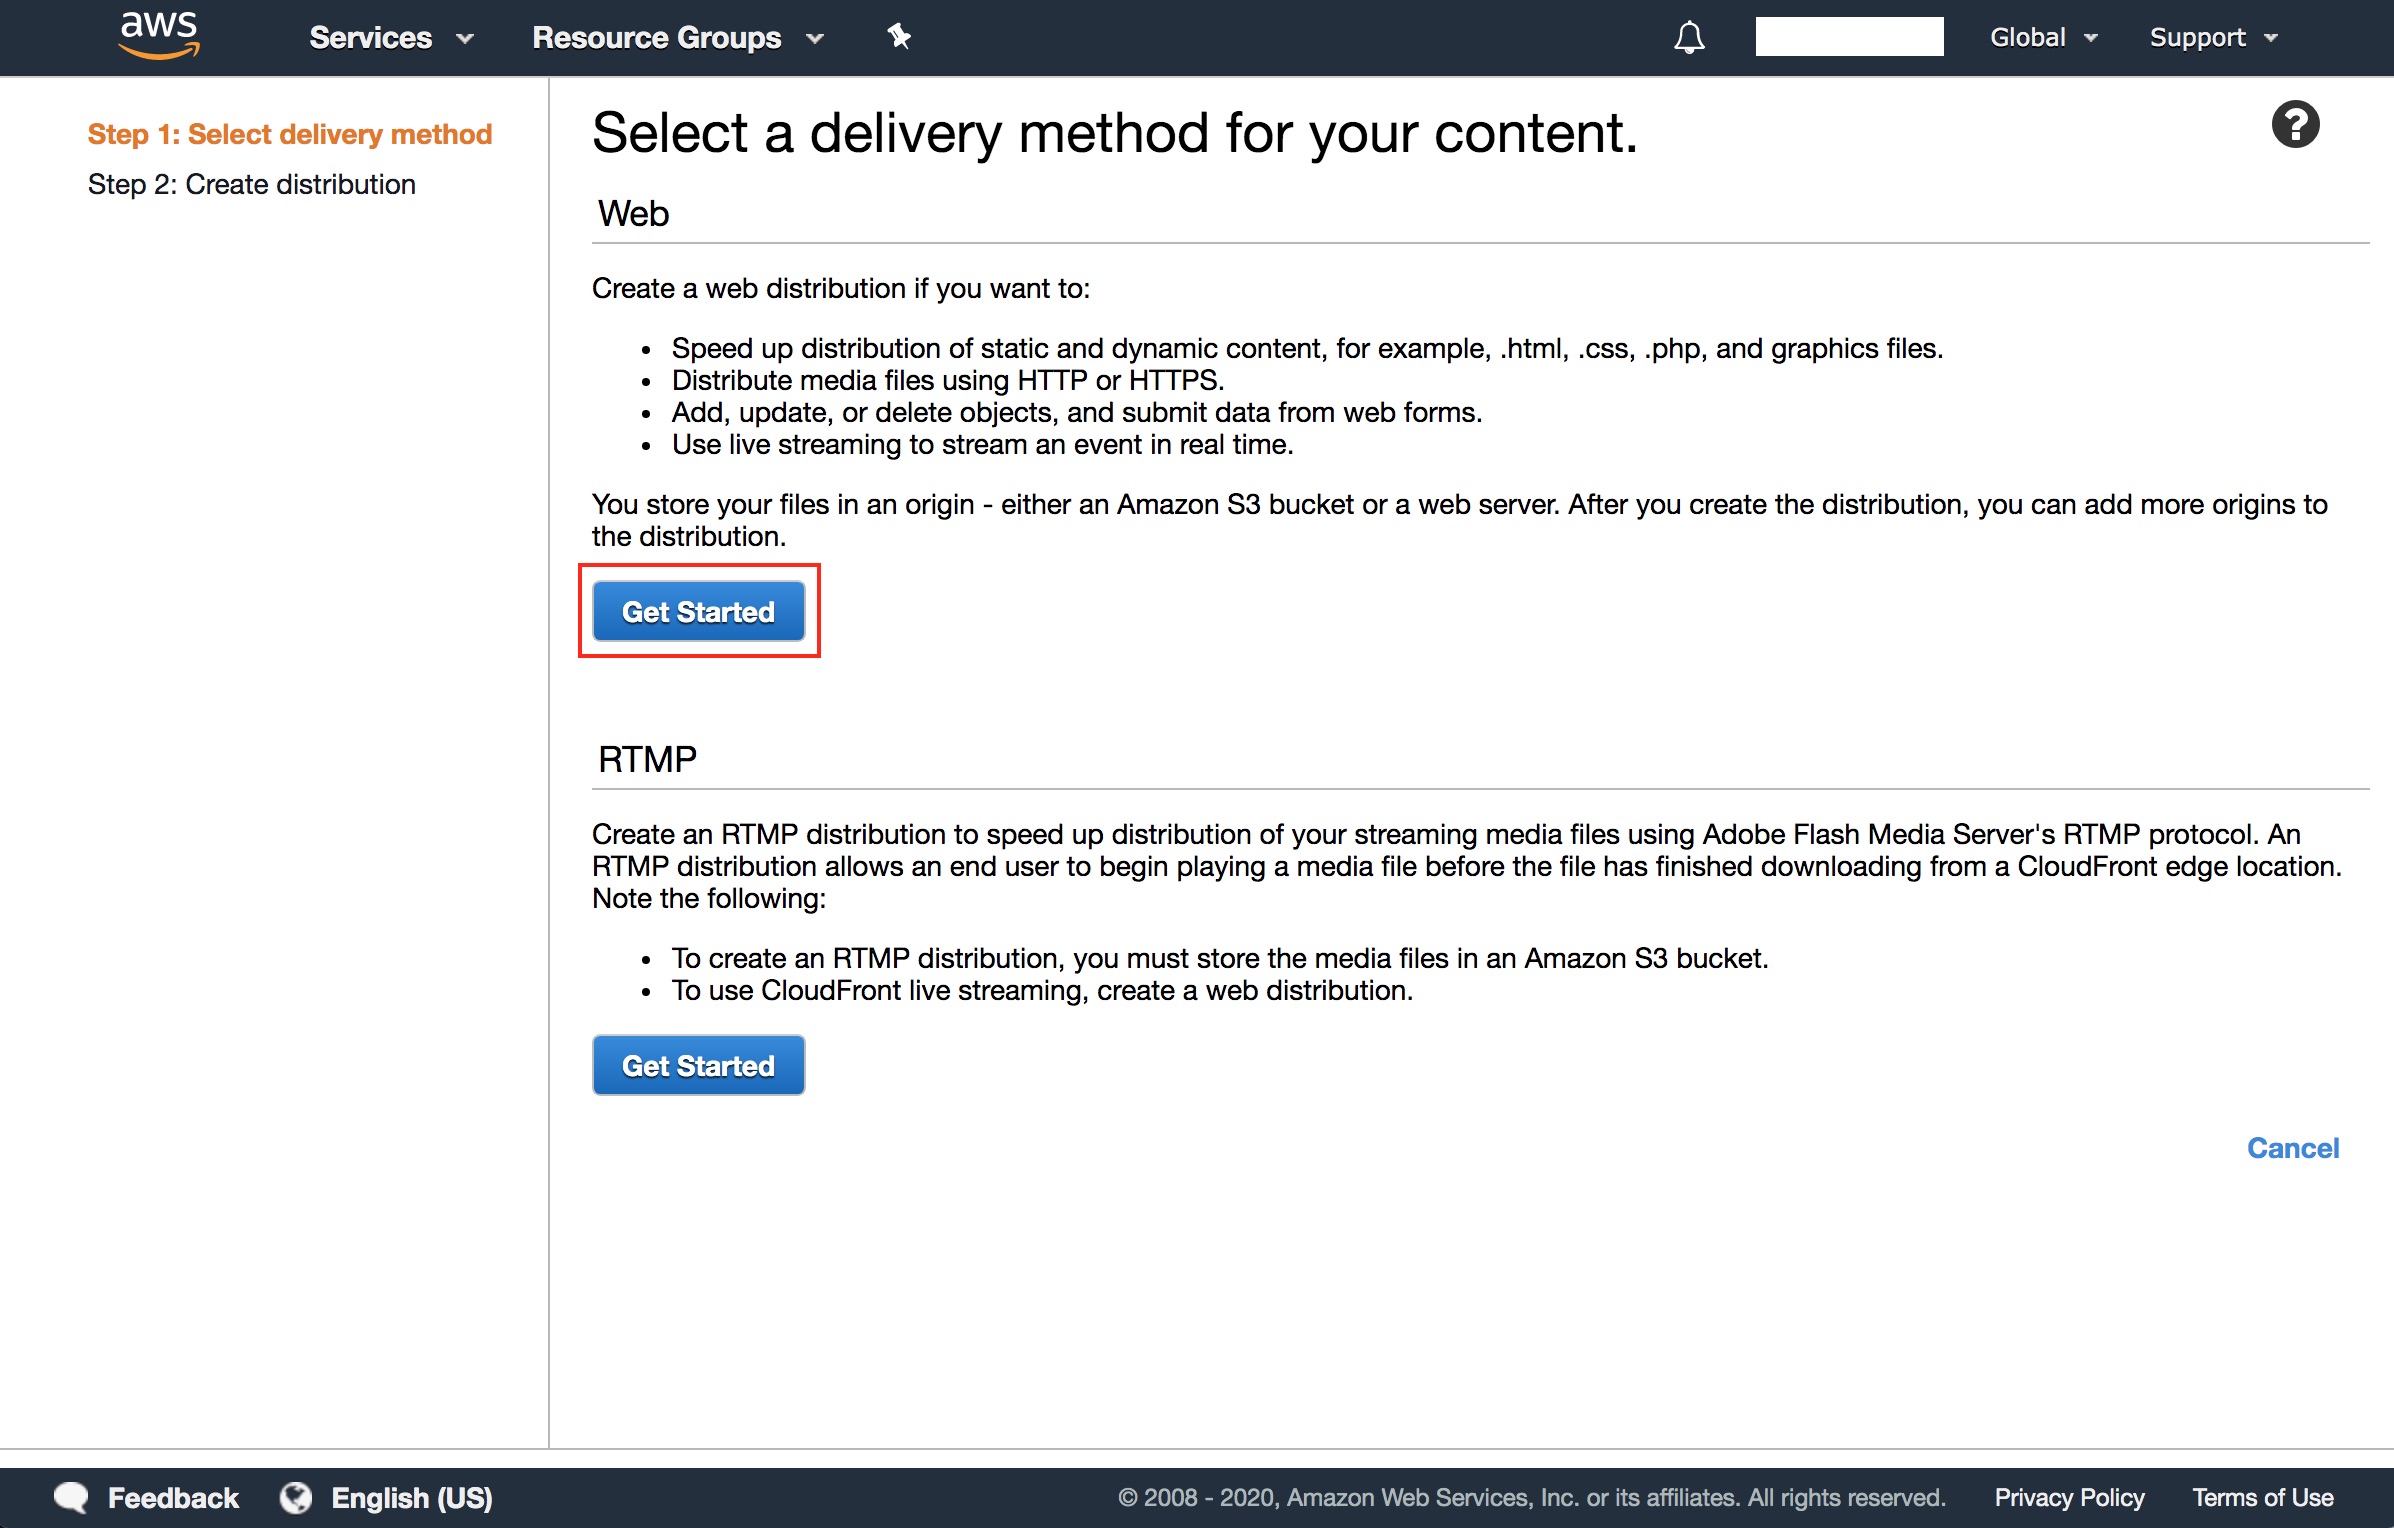Click Get Started under RTMP section
Screen dimensions: 2394x1528
(698, 1065)
